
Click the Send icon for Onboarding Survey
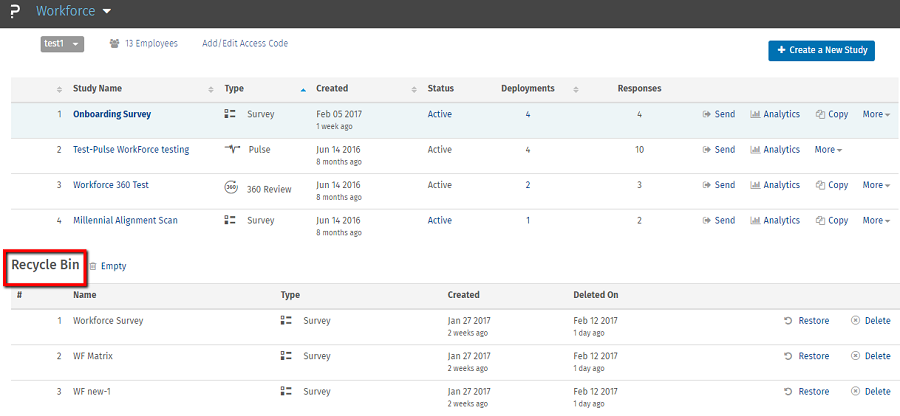(x=707, y=115)
